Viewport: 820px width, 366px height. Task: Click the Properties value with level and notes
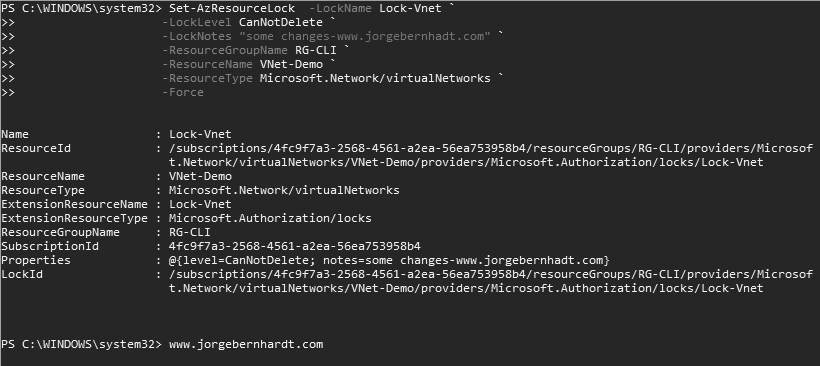click(389, 260)
